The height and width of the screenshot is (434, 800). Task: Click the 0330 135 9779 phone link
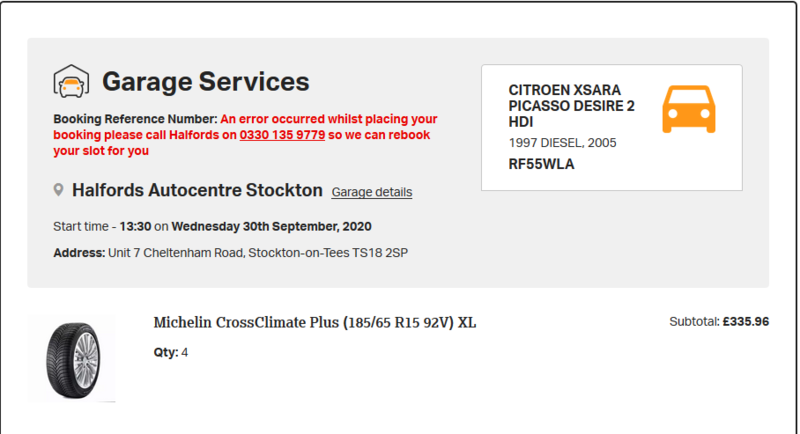click(x=282, y=135)
